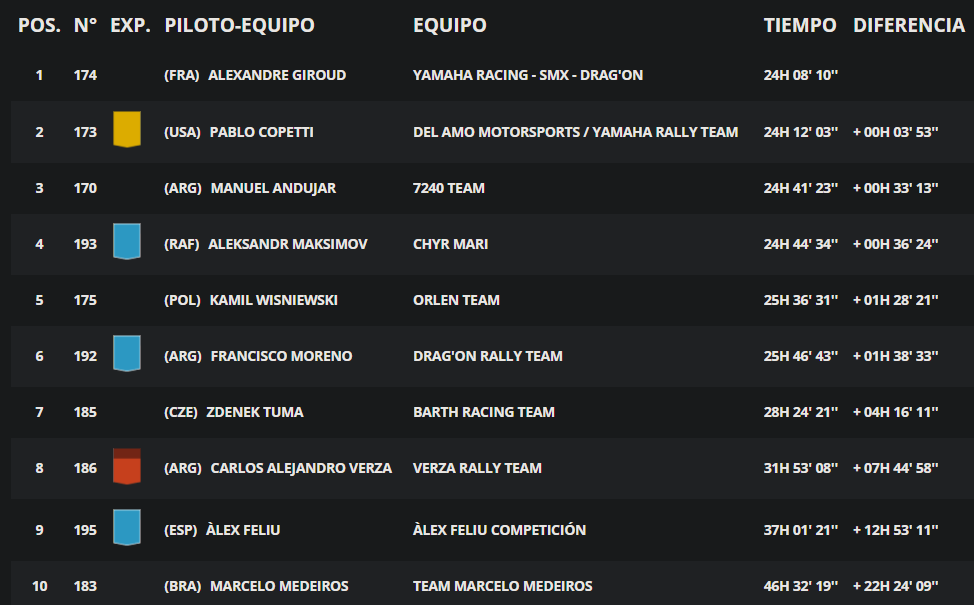
Task: Open rider Alexandre Giroud's entry
Action: click(277, 75)
